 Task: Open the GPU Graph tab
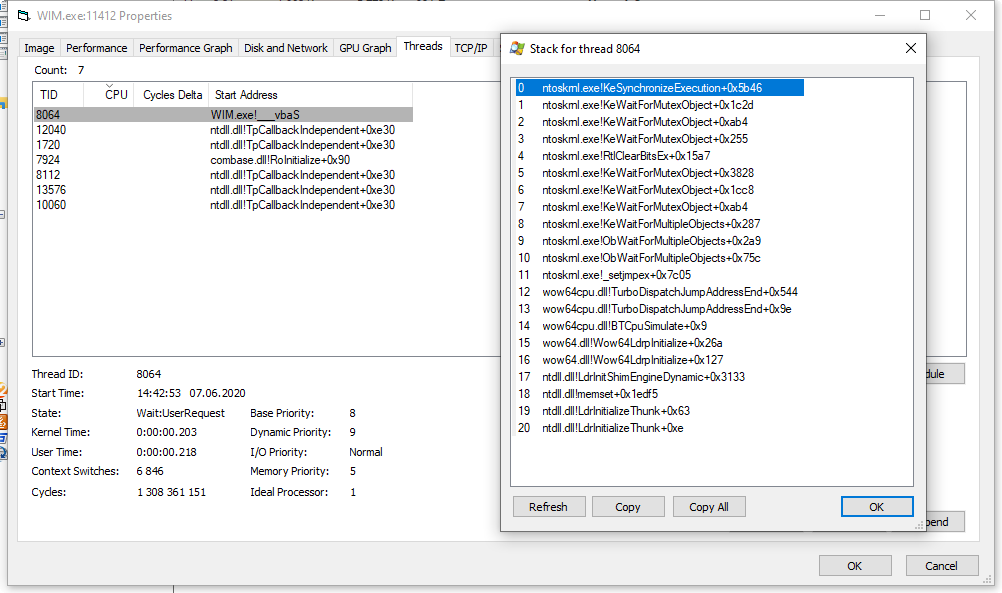365,48
